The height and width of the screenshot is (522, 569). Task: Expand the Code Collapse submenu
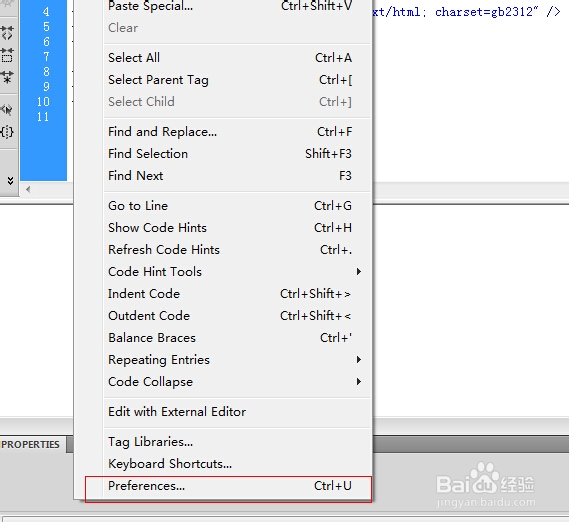tap(229, 382)
